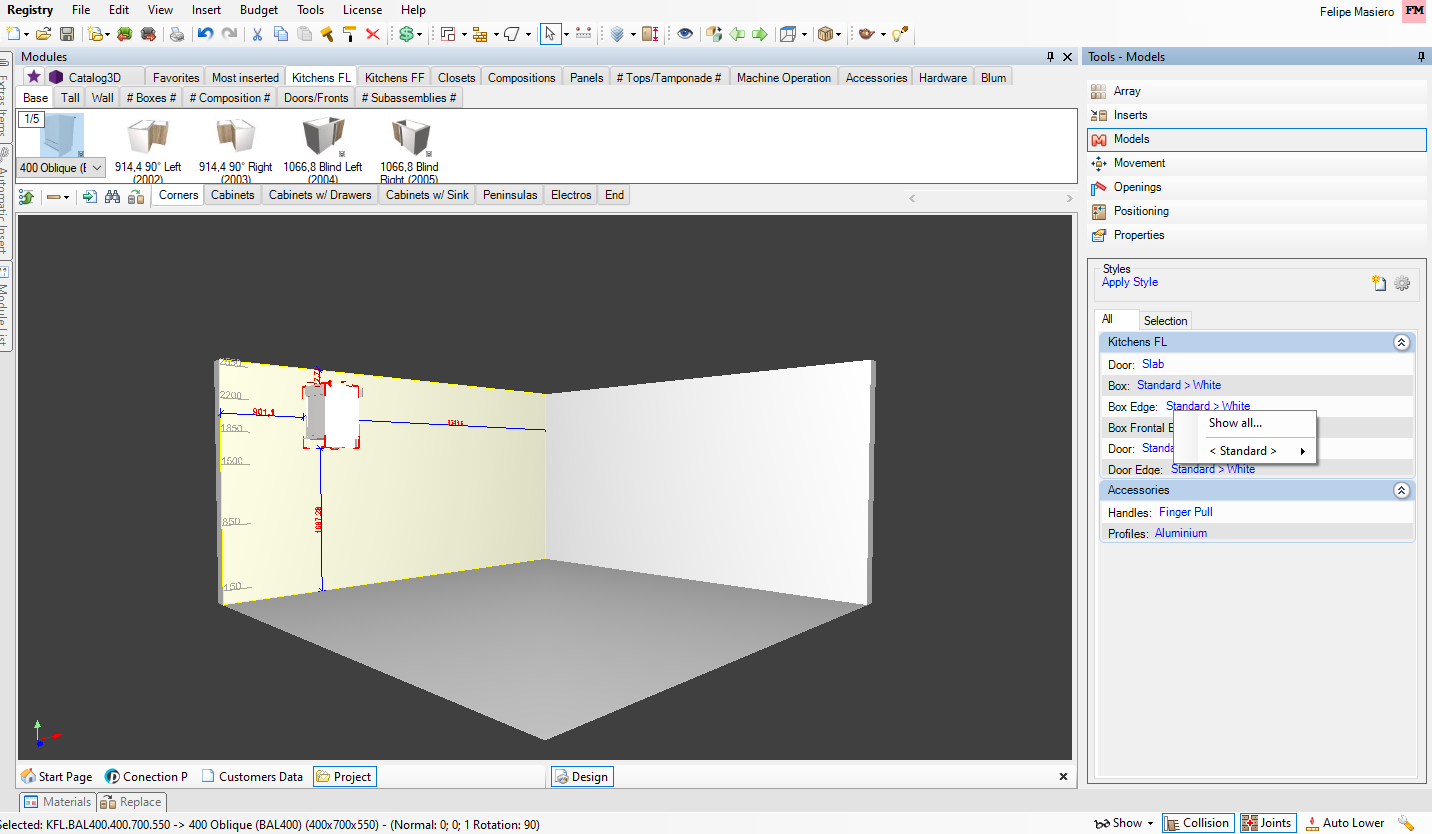Cut selection with scissors icon
This screenshot has height=834, width=1432.
click(x=257, y=34)
